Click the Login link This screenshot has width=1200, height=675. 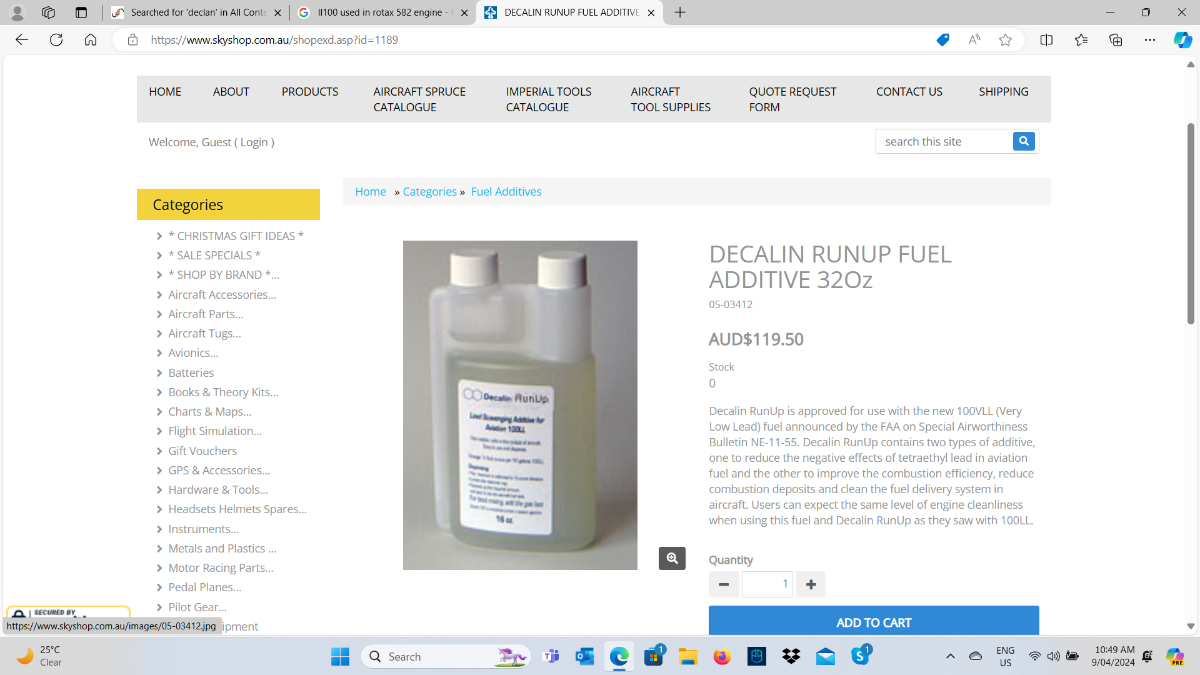pyautogui.click(x=254, y=142)
